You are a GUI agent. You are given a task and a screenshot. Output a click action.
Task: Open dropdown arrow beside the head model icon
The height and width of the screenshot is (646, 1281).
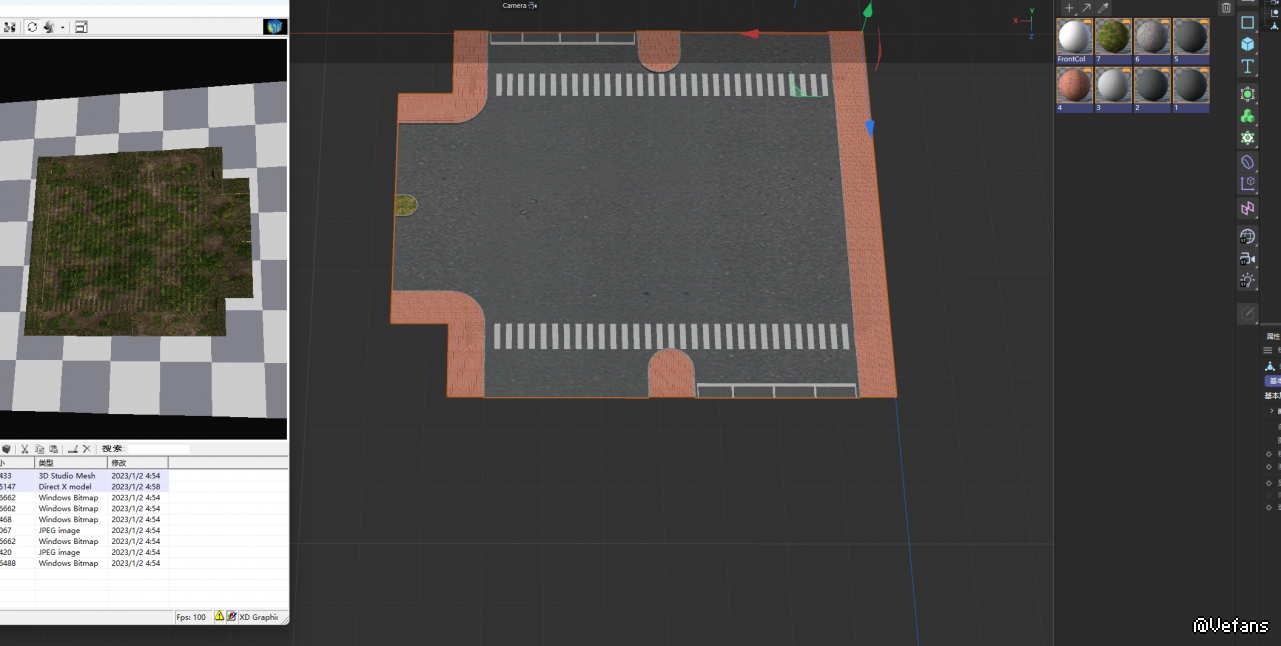62,28
